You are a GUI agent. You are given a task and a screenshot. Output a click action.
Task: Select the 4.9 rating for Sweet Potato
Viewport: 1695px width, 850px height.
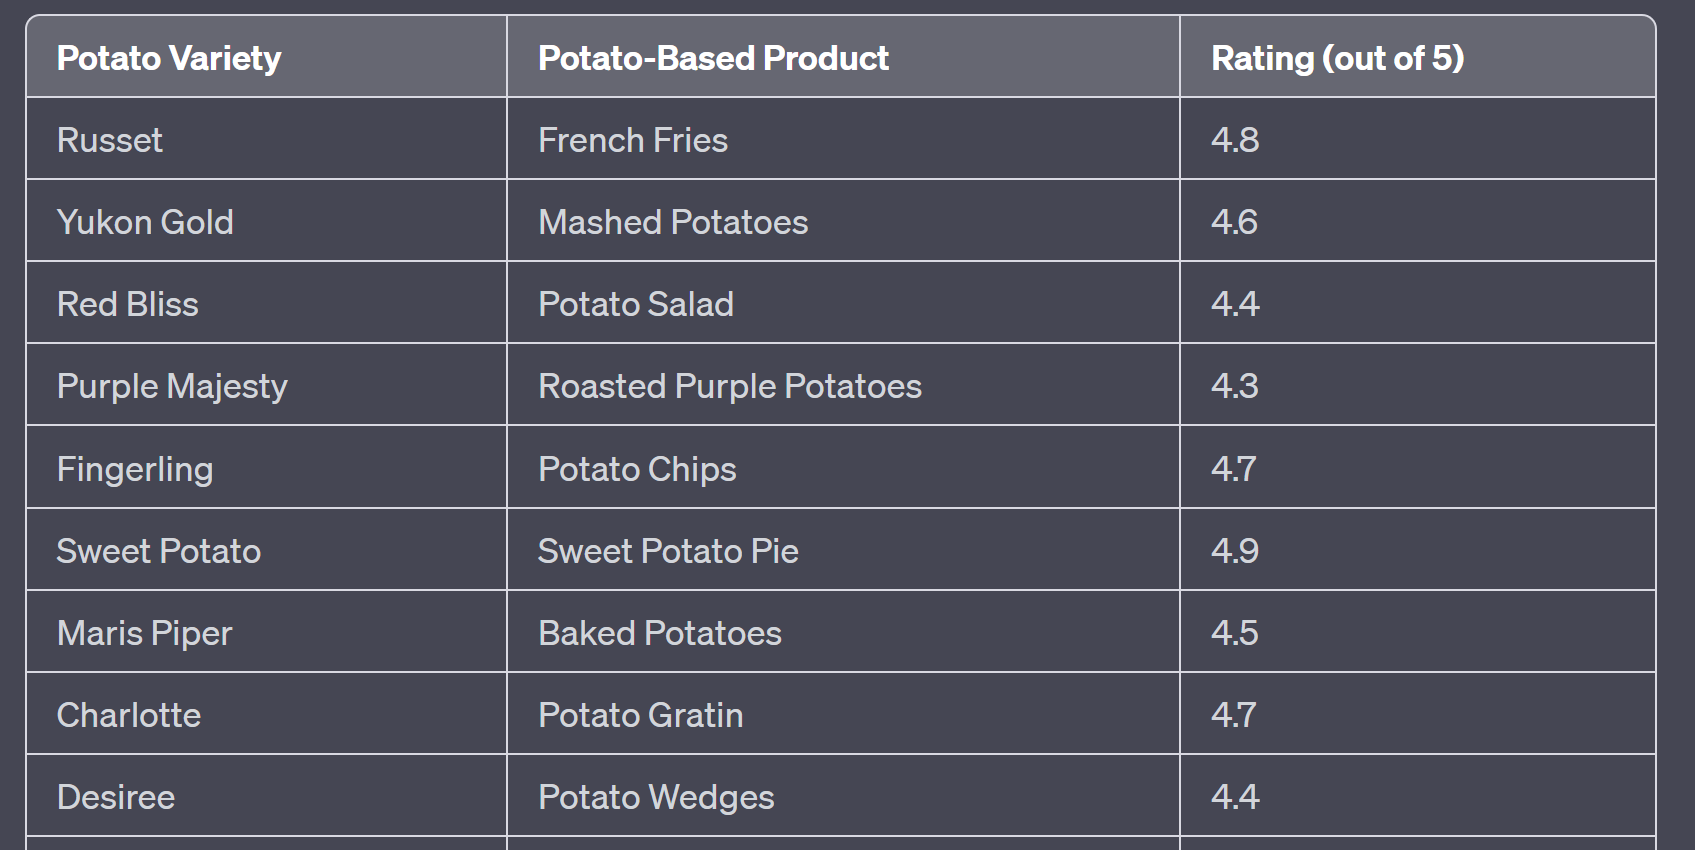[1235, 551]
